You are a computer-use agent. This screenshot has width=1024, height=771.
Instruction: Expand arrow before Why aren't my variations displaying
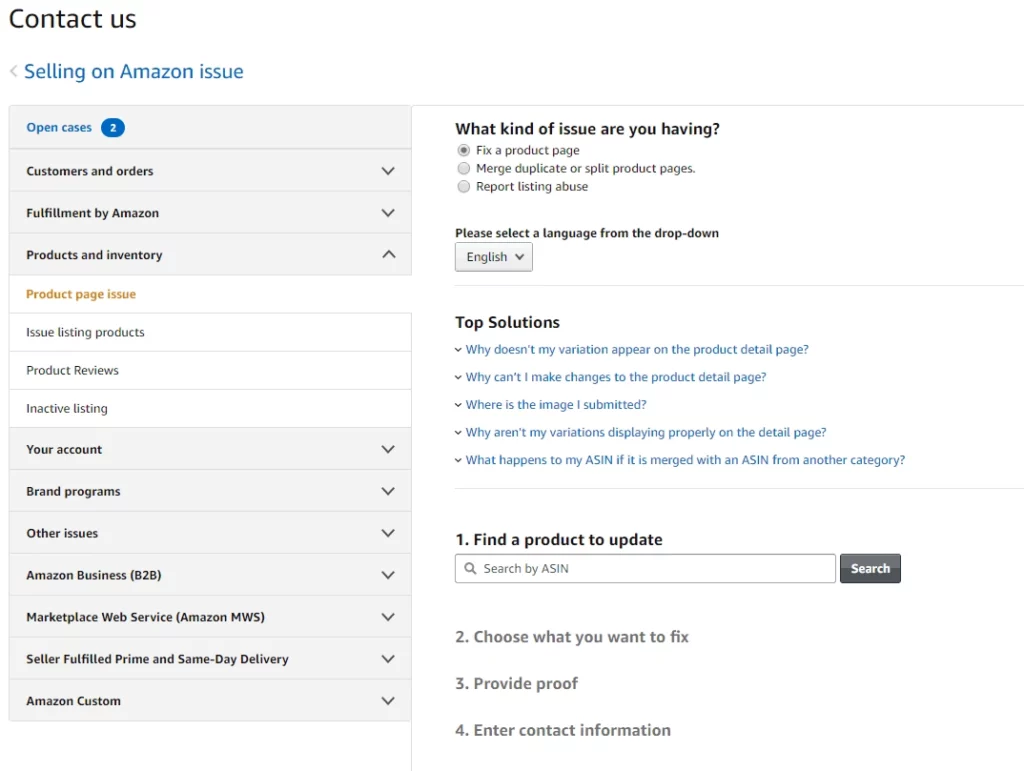point(458,433)
